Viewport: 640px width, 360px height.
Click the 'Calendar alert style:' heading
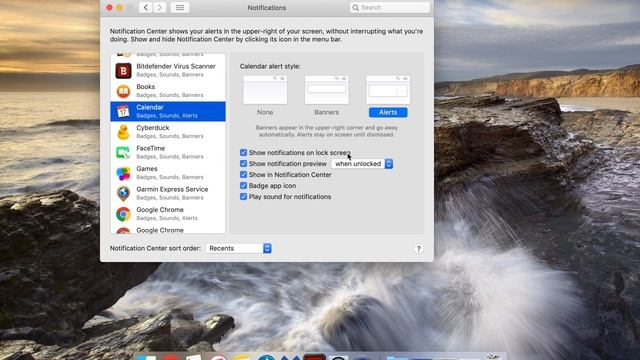[270, 66]
